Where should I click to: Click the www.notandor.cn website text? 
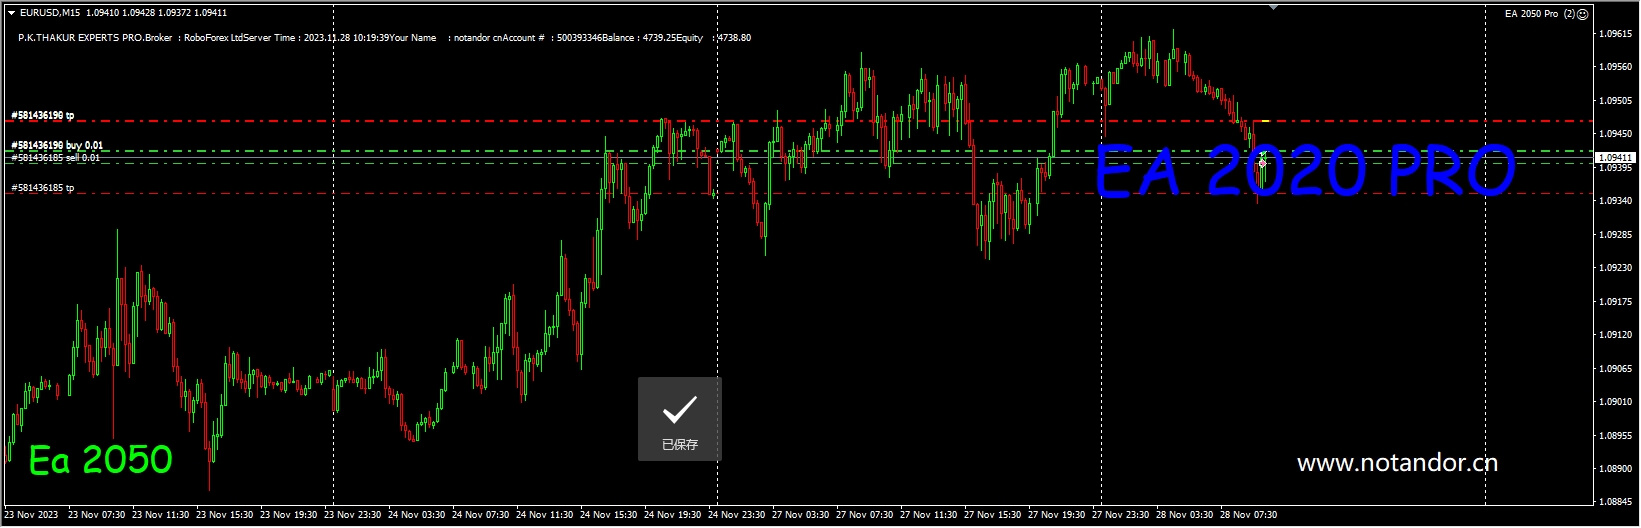1397,463
